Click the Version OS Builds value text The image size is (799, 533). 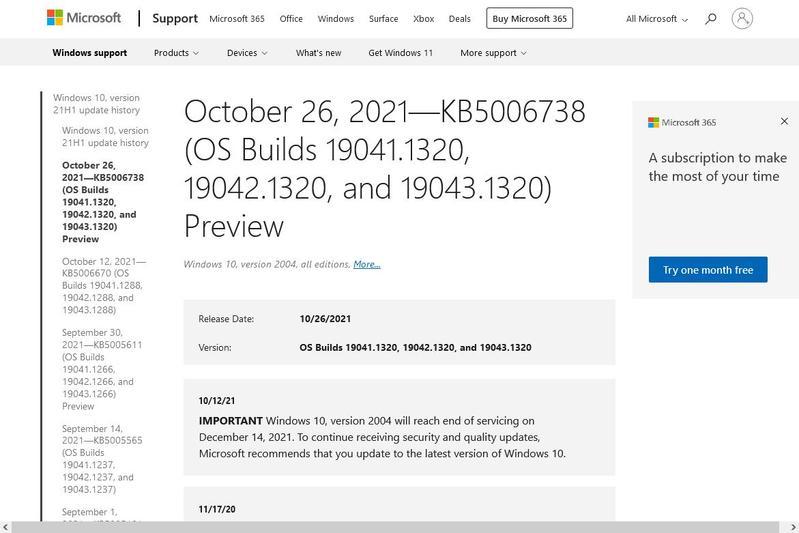415,348
